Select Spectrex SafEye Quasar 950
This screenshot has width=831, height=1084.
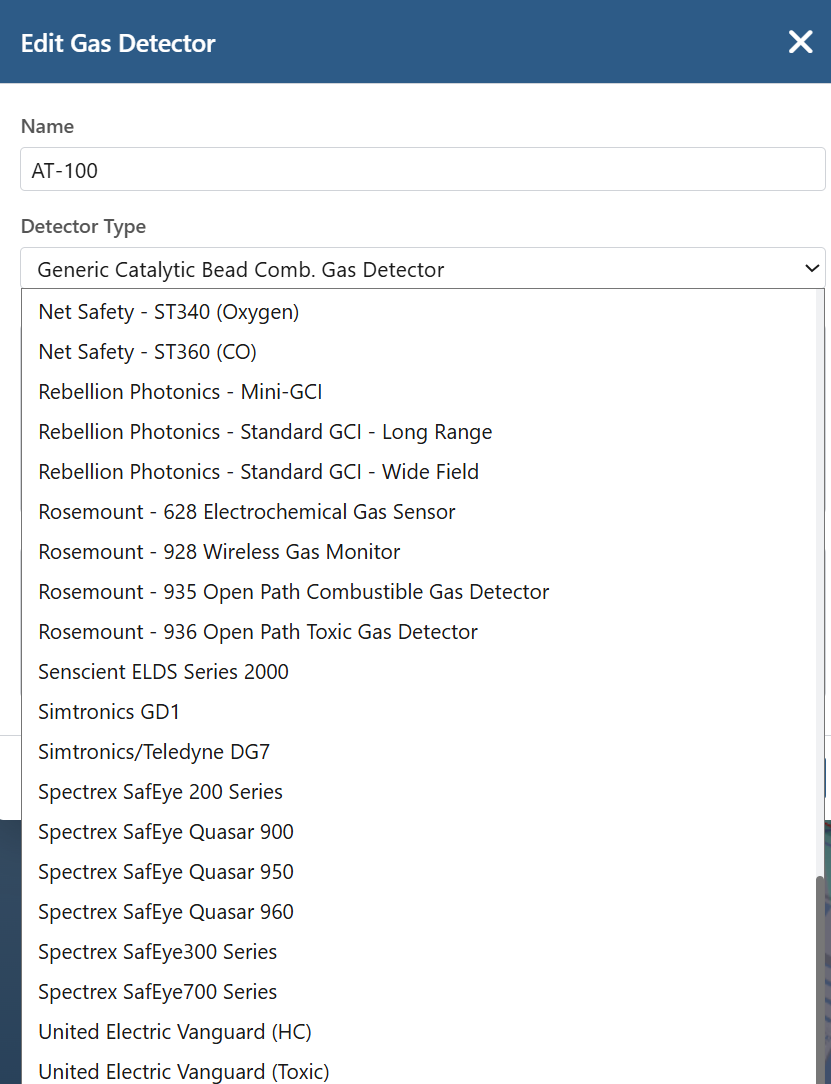[419, 872]
